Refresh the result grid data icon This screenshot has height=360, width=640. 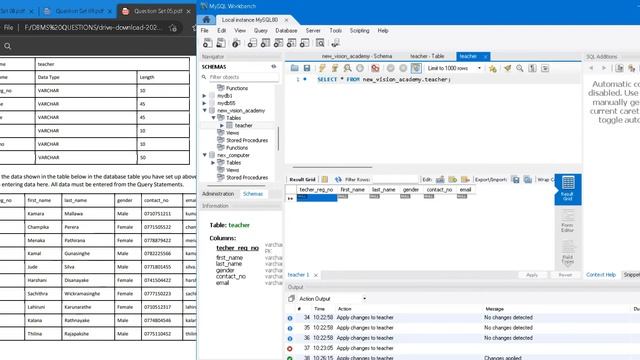click(338, 180)
